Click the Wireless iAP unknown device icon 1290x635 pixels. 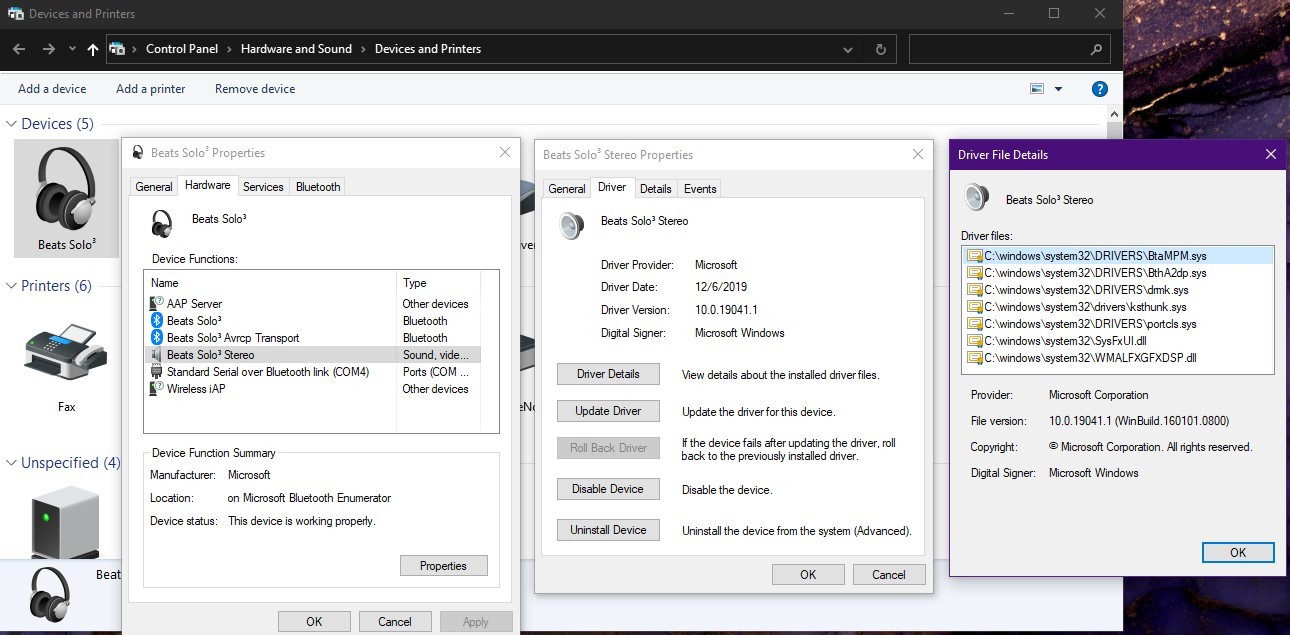click(x=156, y=389)
